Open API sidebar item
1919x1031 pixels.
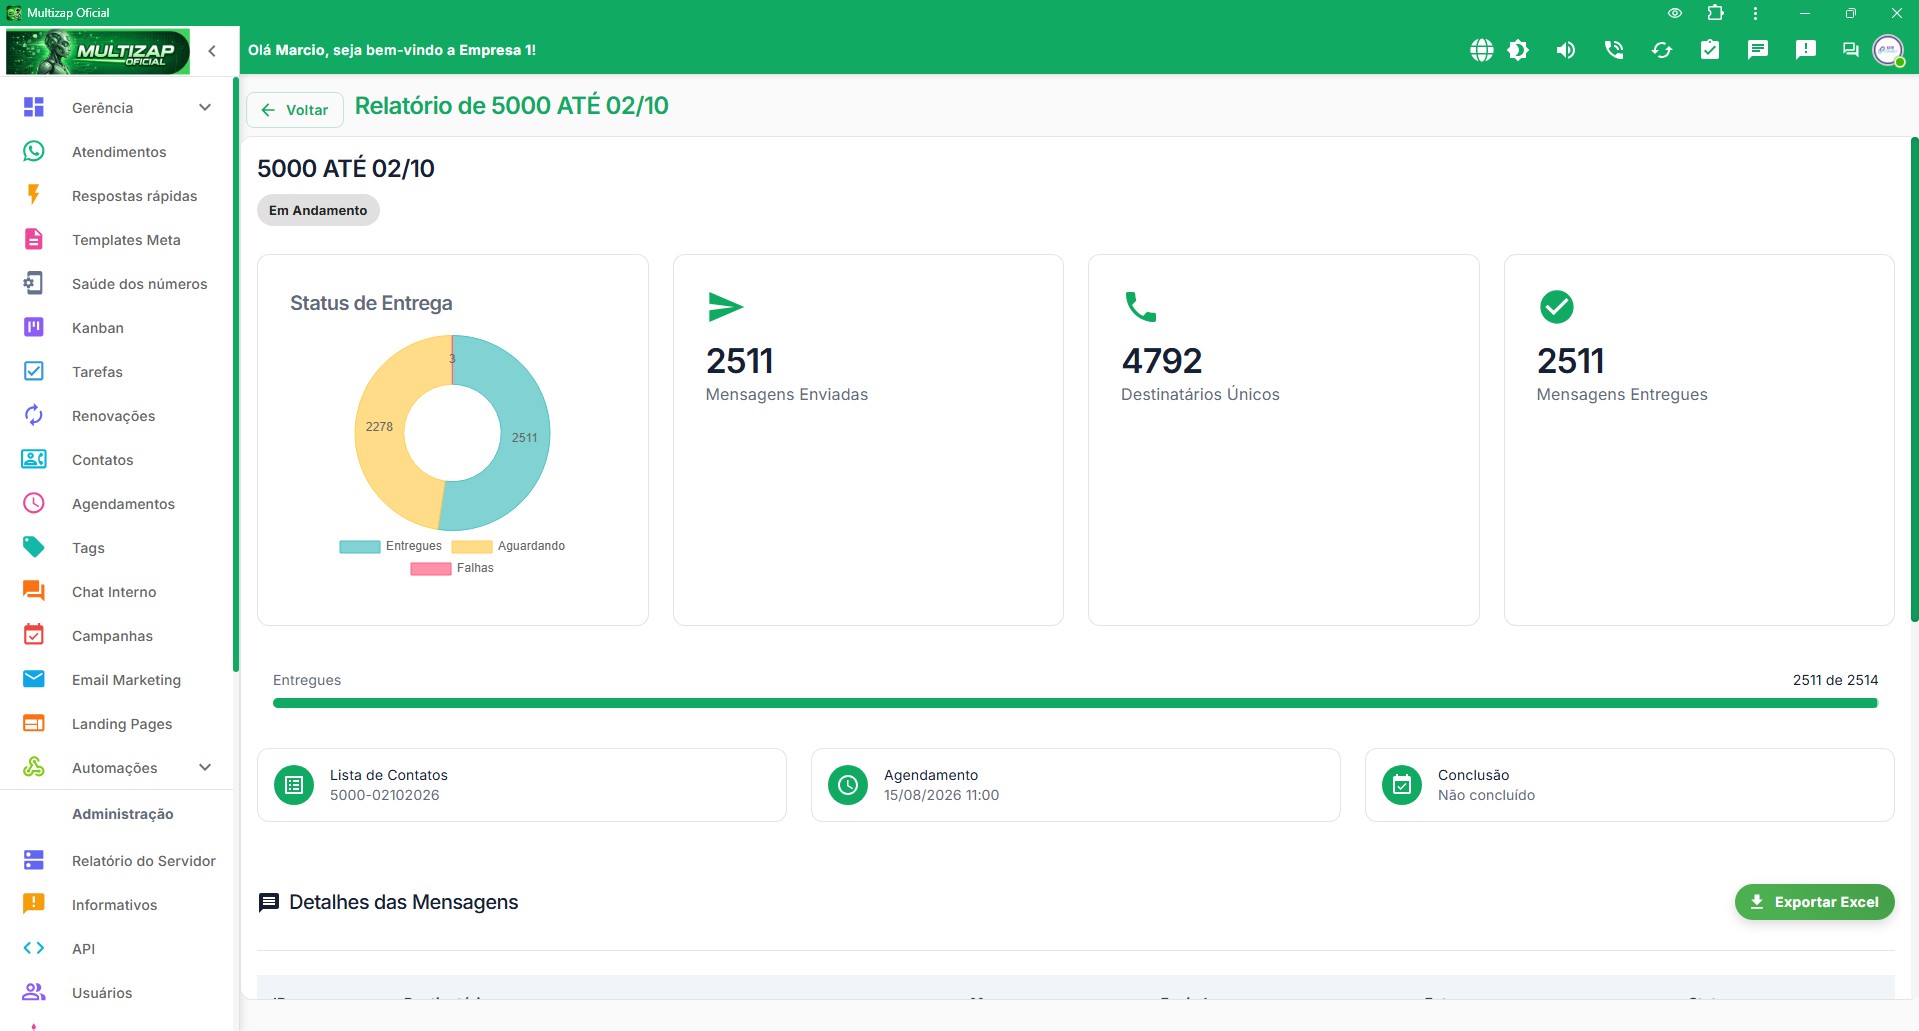tap(116, 949)
